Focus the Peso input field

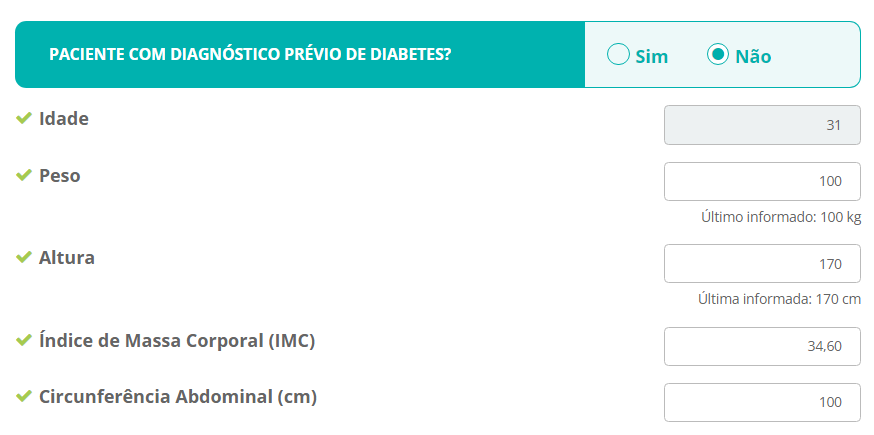pos(762,182)
